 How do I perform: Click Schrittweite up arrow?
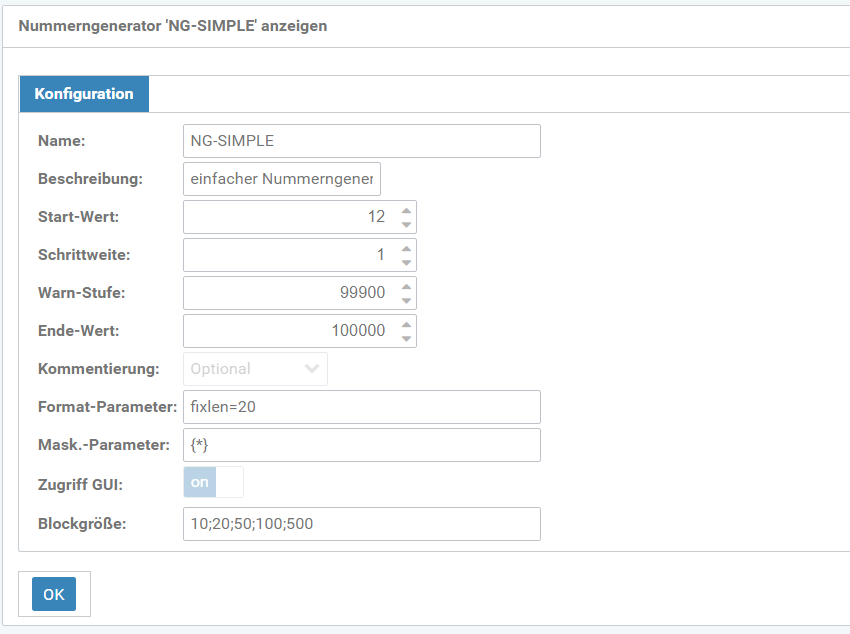point(406,248)
